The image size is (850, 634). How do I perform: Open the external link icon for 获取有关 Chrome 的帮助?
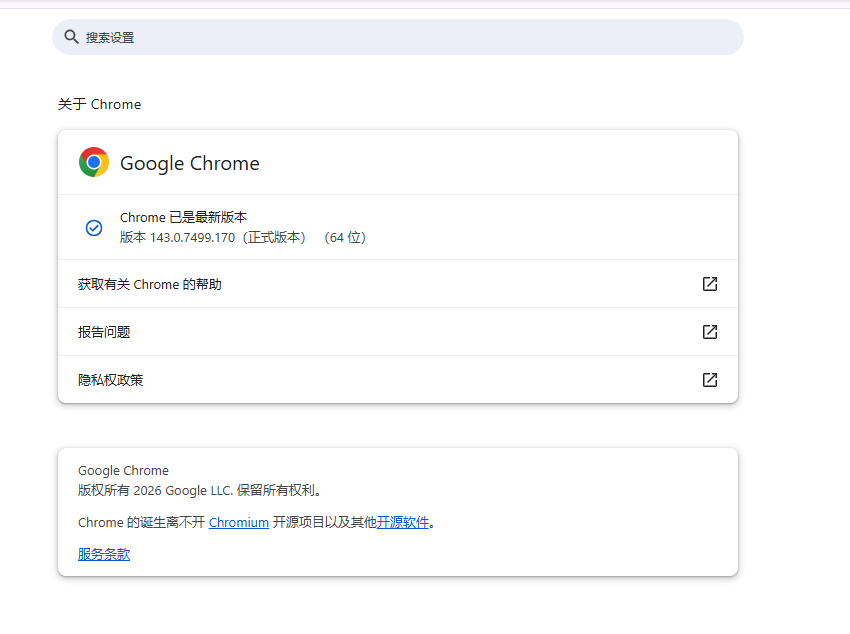710,284
